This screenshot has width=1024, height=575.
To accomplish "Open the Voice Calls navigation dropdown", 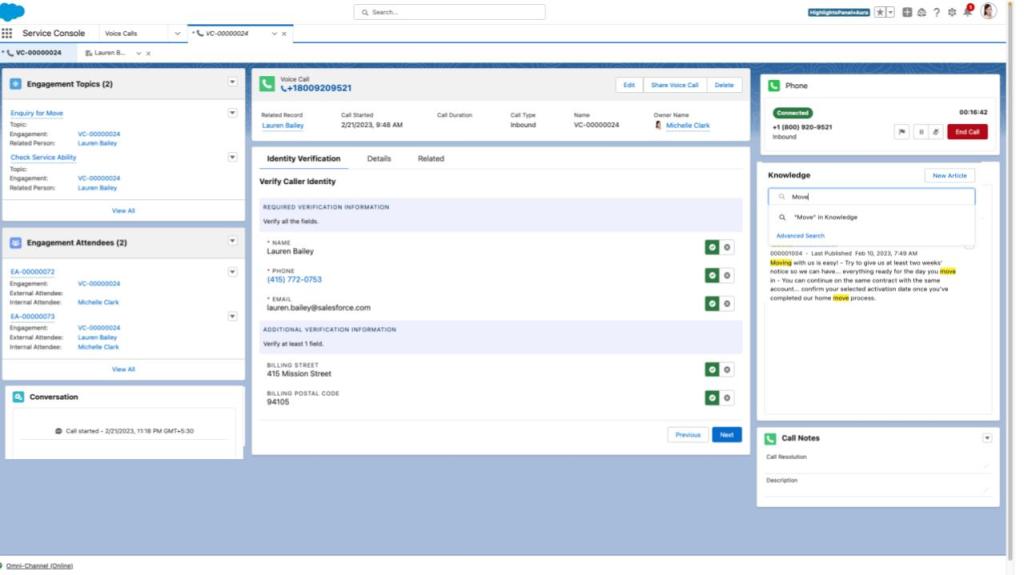I will click(178, 33).
